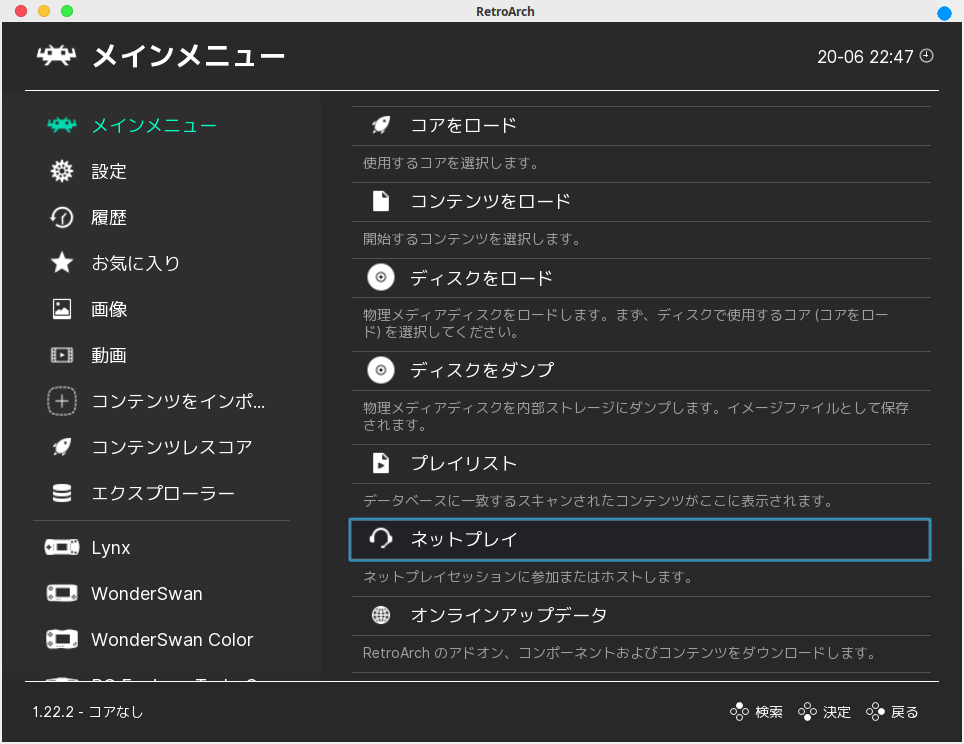Click the ディスクをロード disc icon

pos(381,277)
